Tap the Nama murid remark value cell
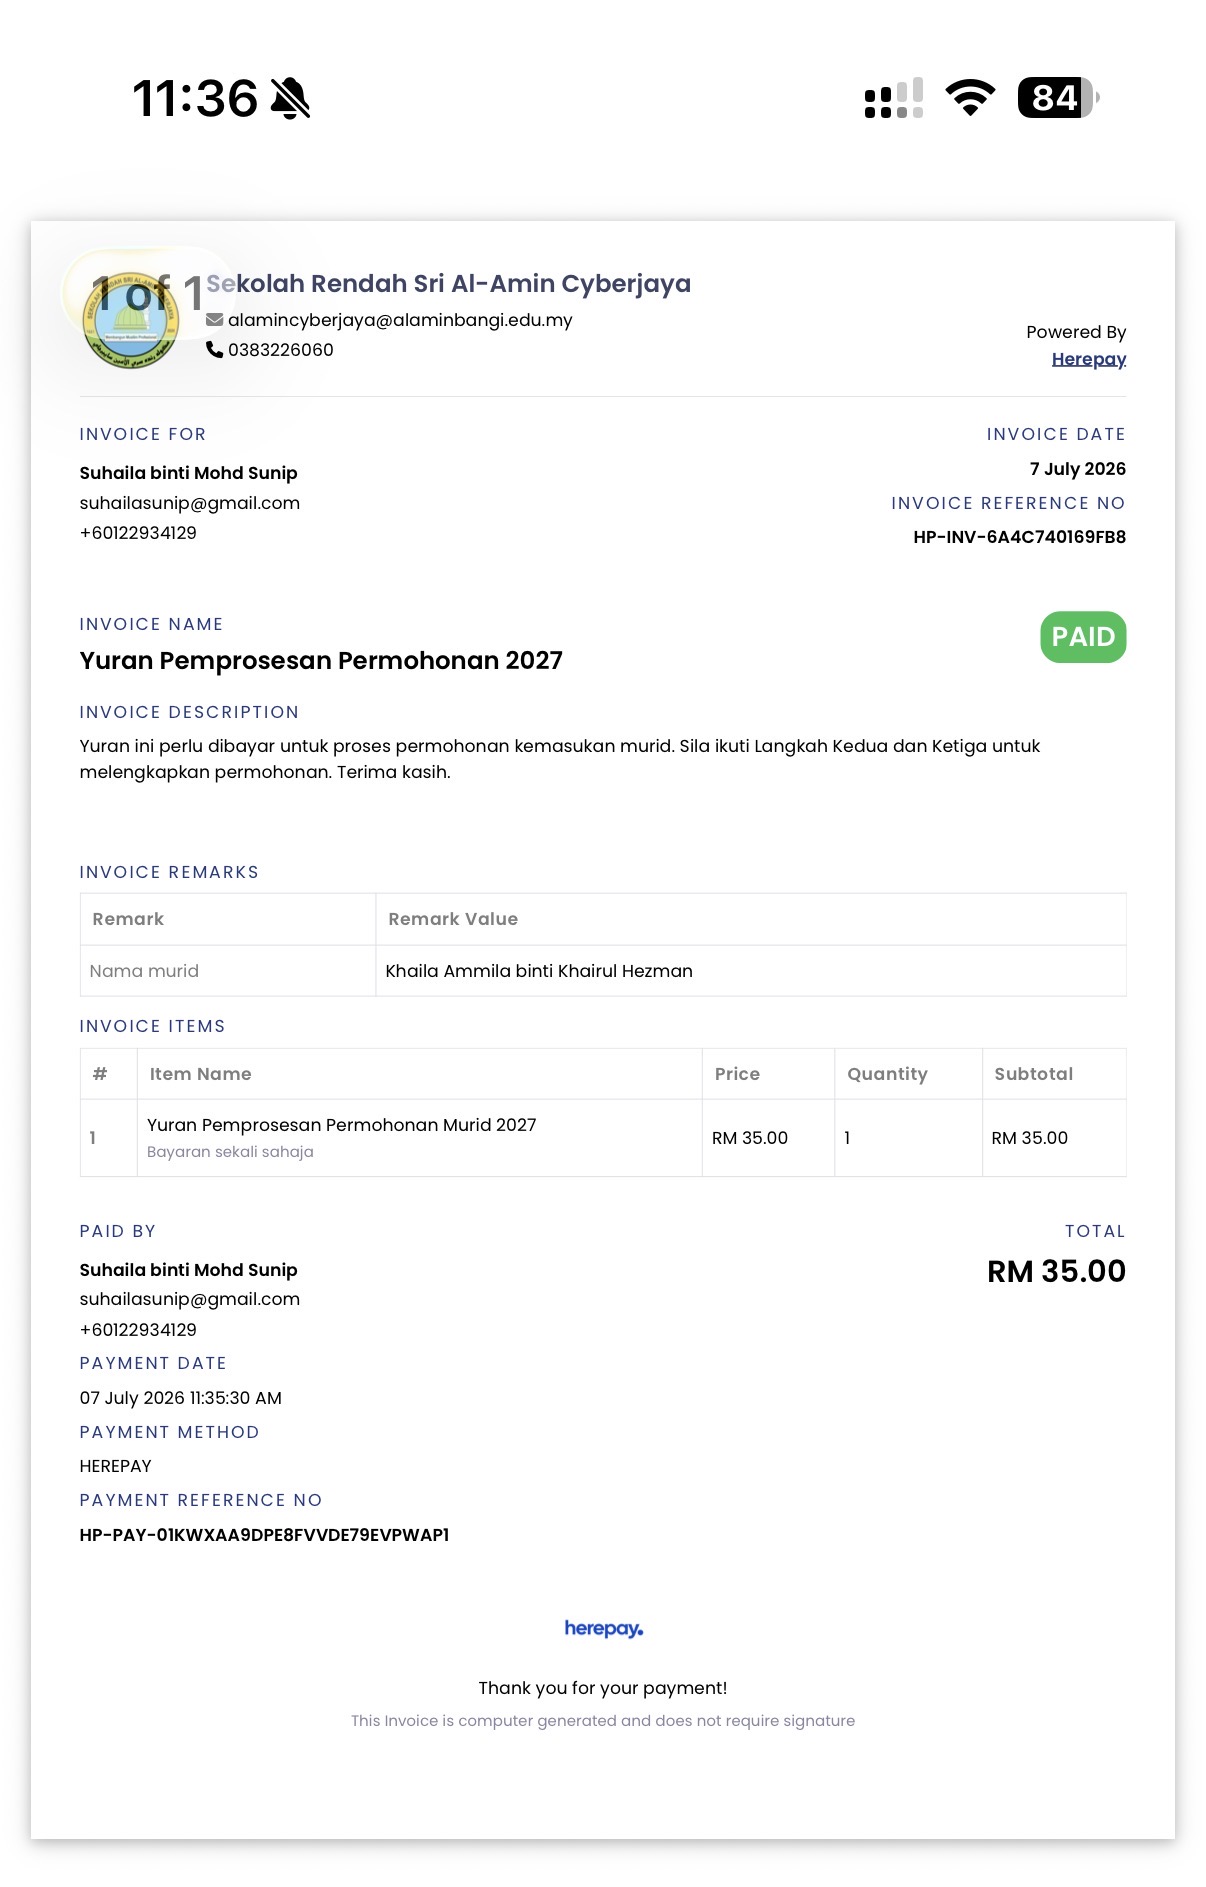 (x=751, y=971)
